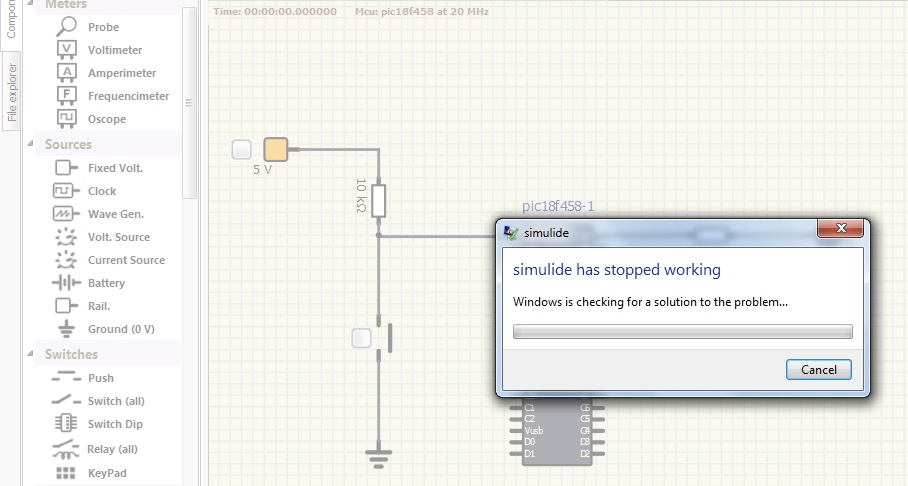Select the pic18f458 chip body
Screen dimensions: 908x486
pyautogui.click(x=557, y=432)
